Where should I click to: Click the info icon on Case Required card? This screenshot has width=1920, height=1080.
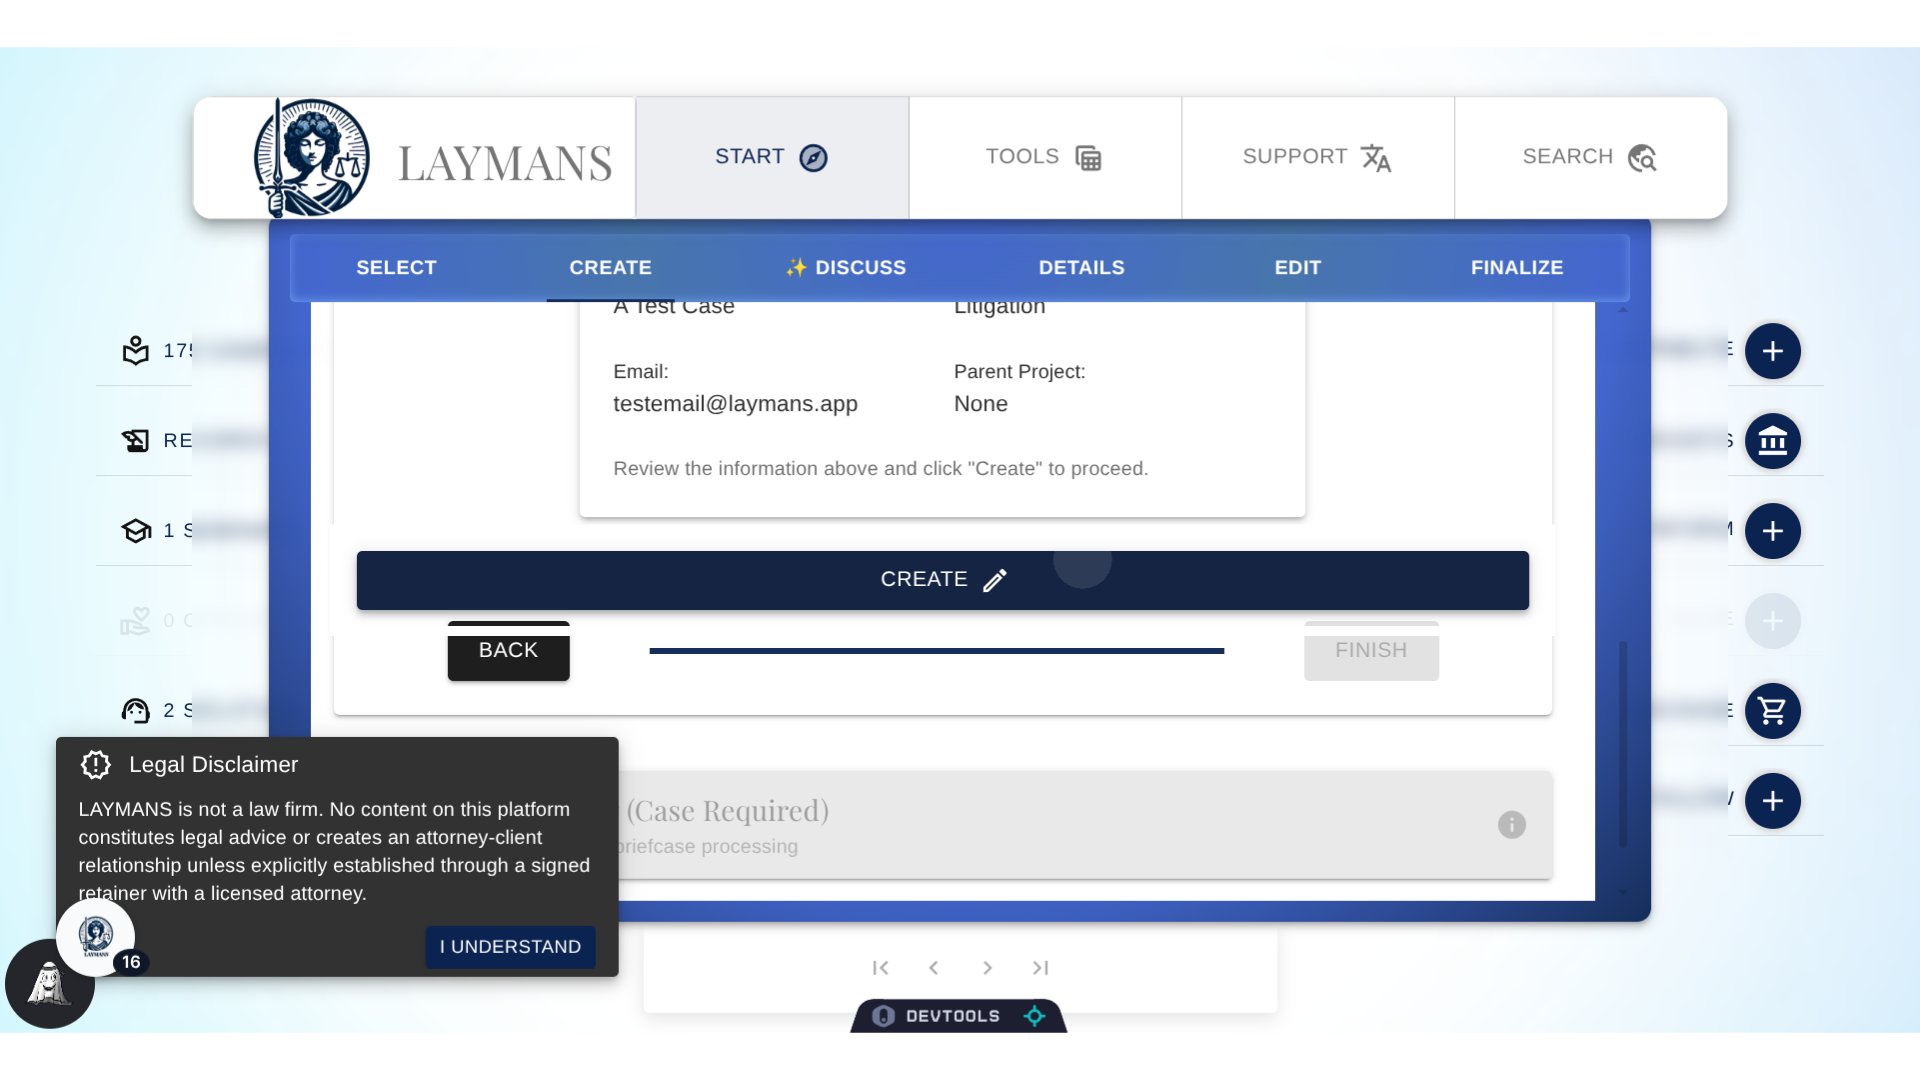[x=1511, y=825]
